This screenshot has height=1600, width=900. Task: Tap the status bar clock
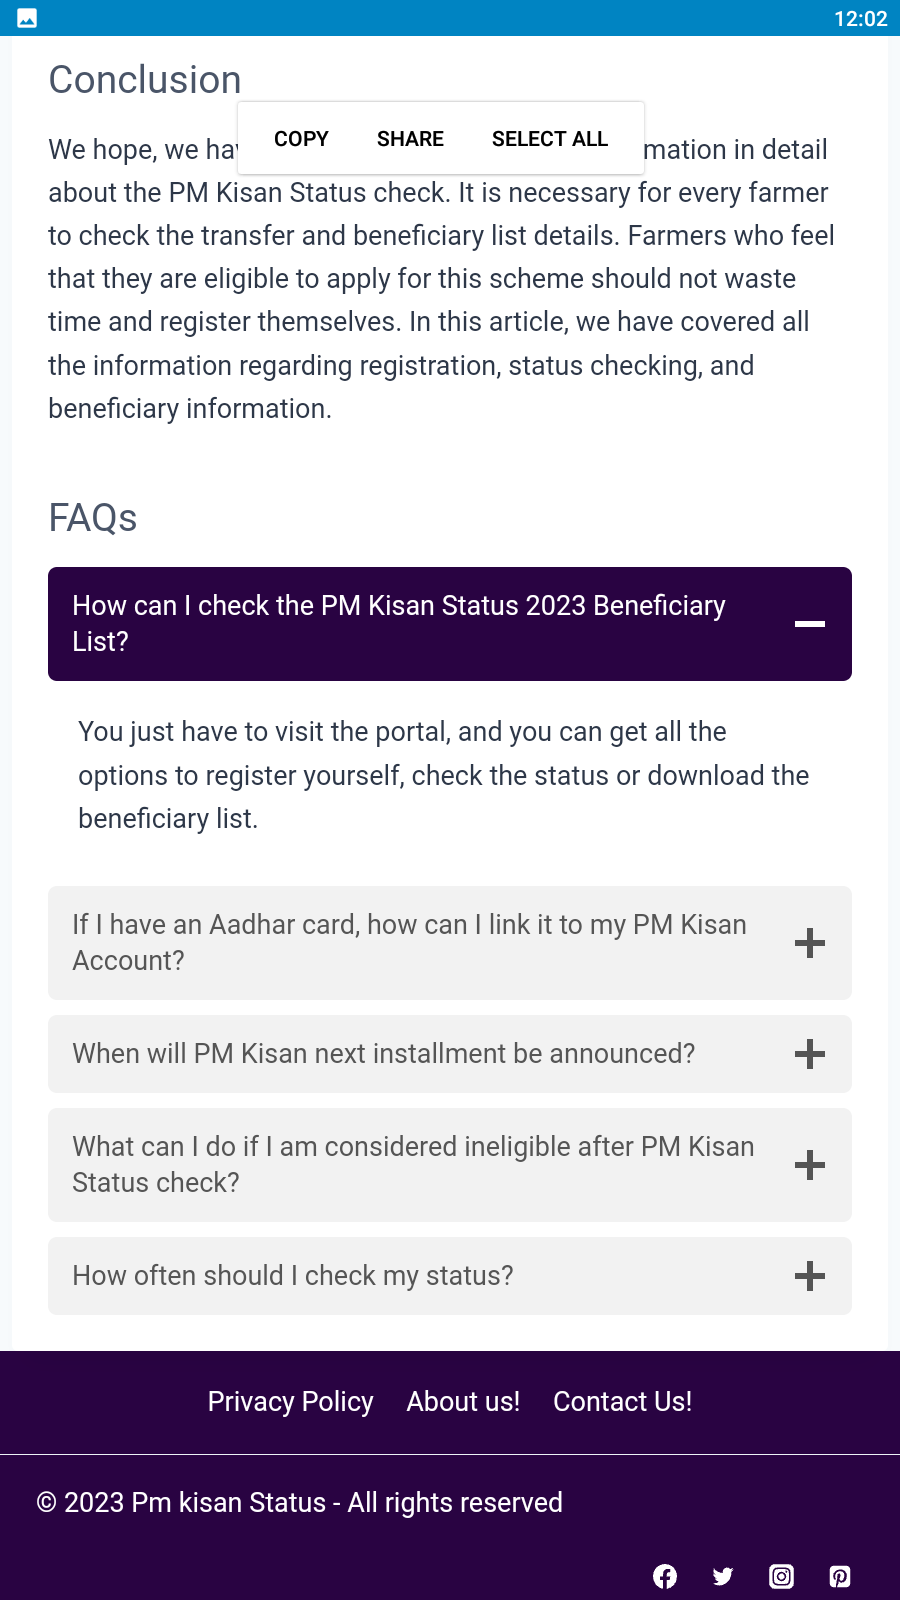point(860,18)
